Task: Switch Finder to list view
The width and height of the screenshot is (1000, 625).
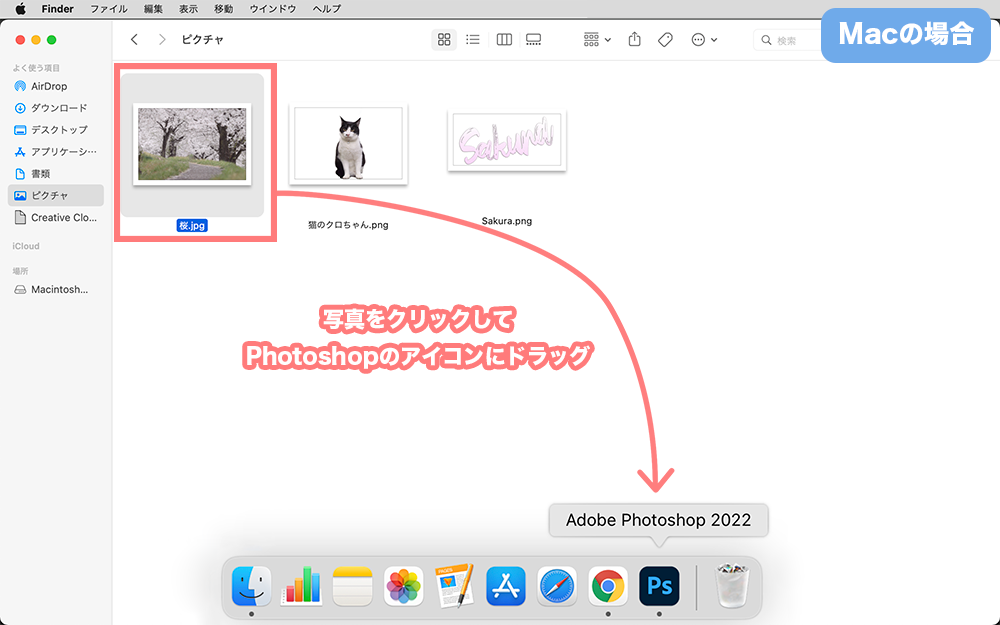Action: [473, 40]
